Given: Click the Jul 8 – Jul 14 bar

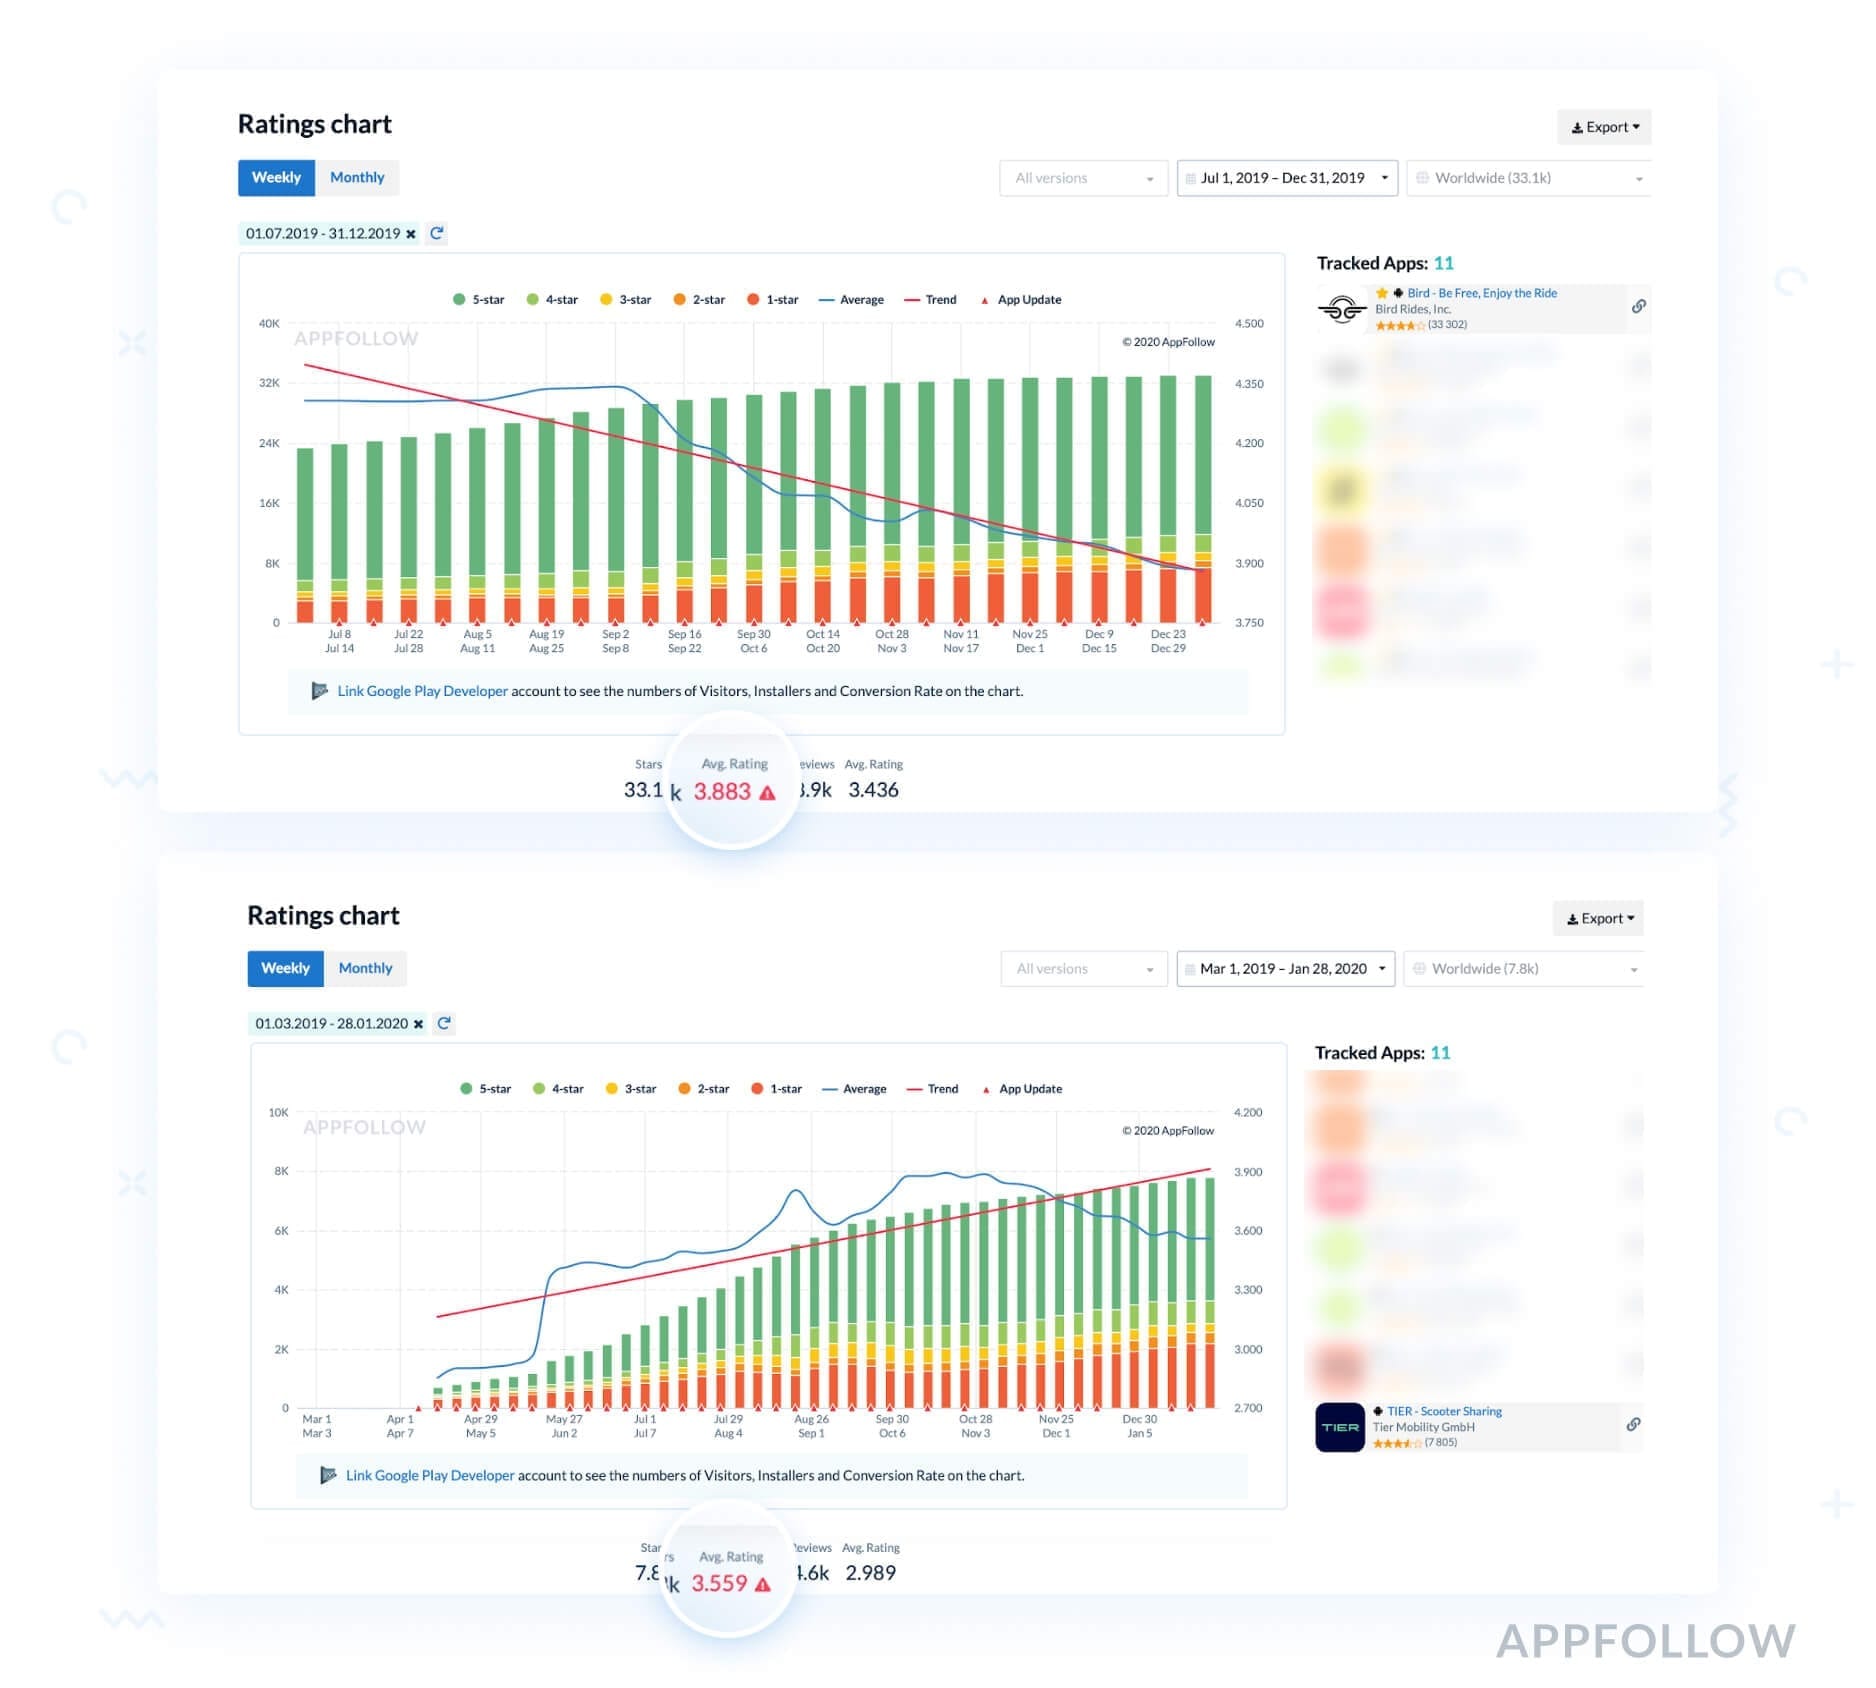Looking at the screenshot, I should (340, 533).
